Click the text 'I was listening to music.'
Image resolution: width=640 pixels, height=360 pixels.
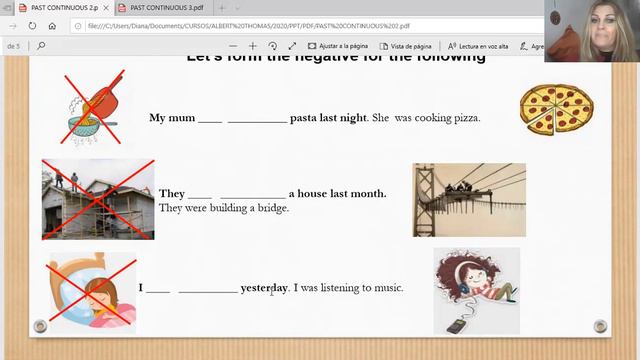[x=349, y=288]
